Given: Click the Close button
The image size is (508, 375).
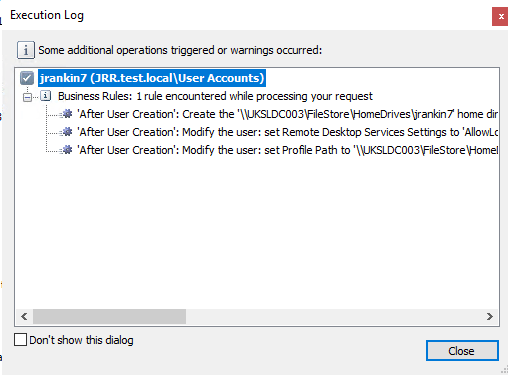Looking at the screenshot, I should coord(462,351).
